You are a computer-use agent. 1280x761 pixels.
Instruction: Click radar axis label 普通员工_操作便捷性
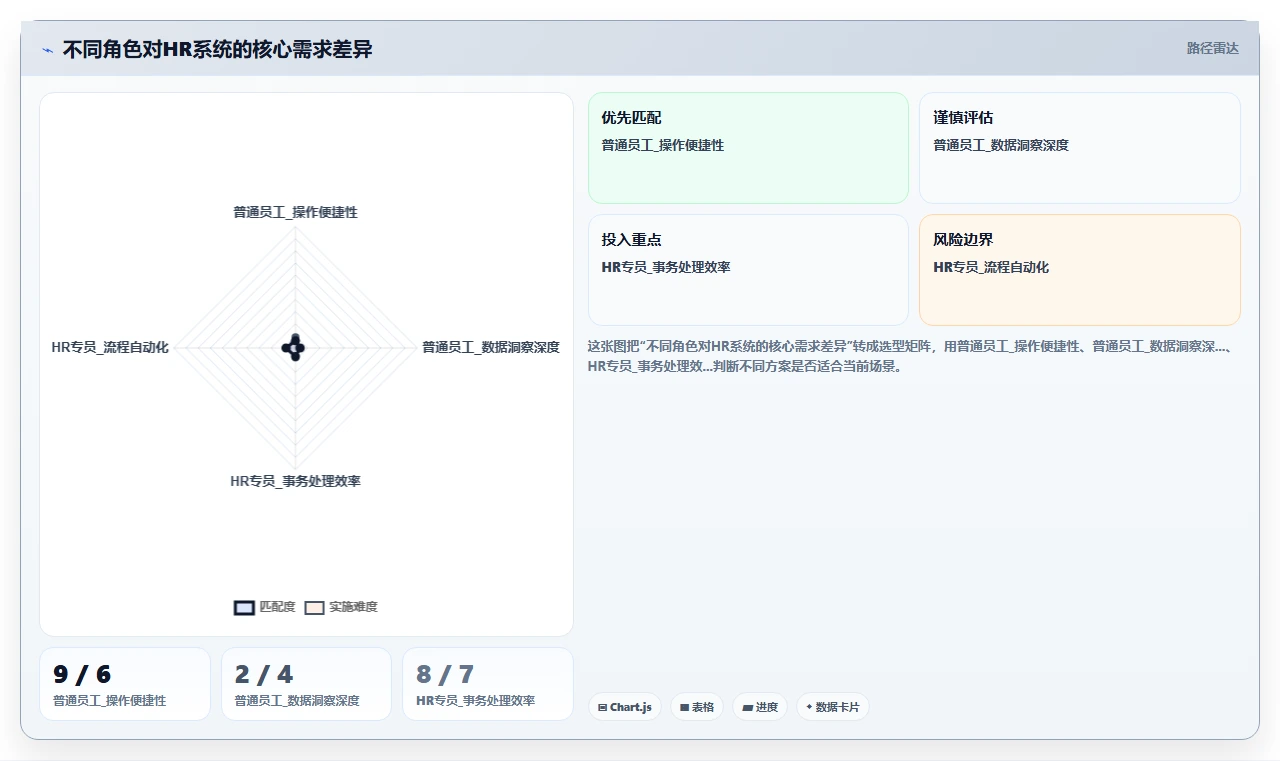(295, 212)
